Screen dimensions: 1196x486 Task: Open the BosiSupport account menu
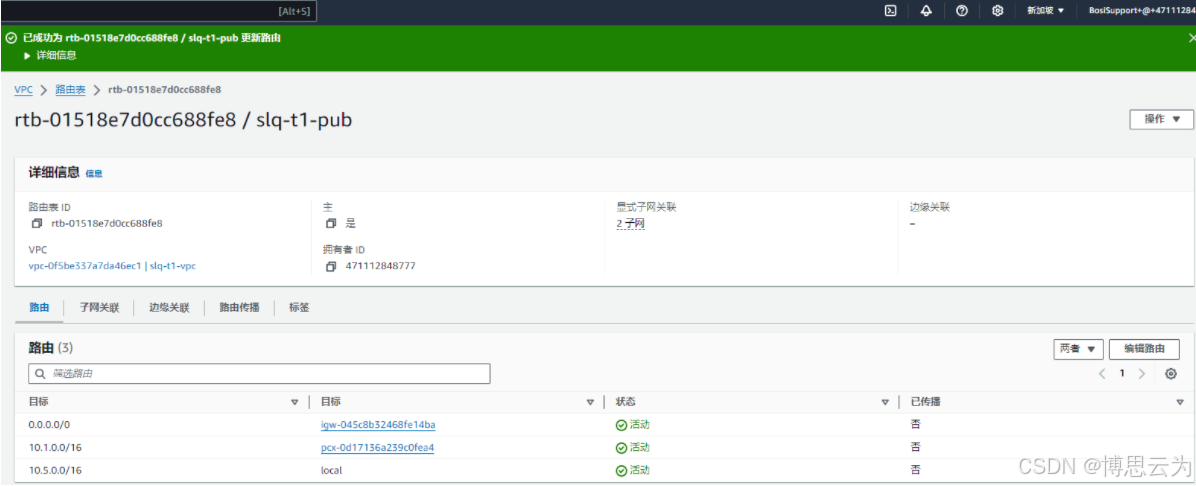(1142, 11)
